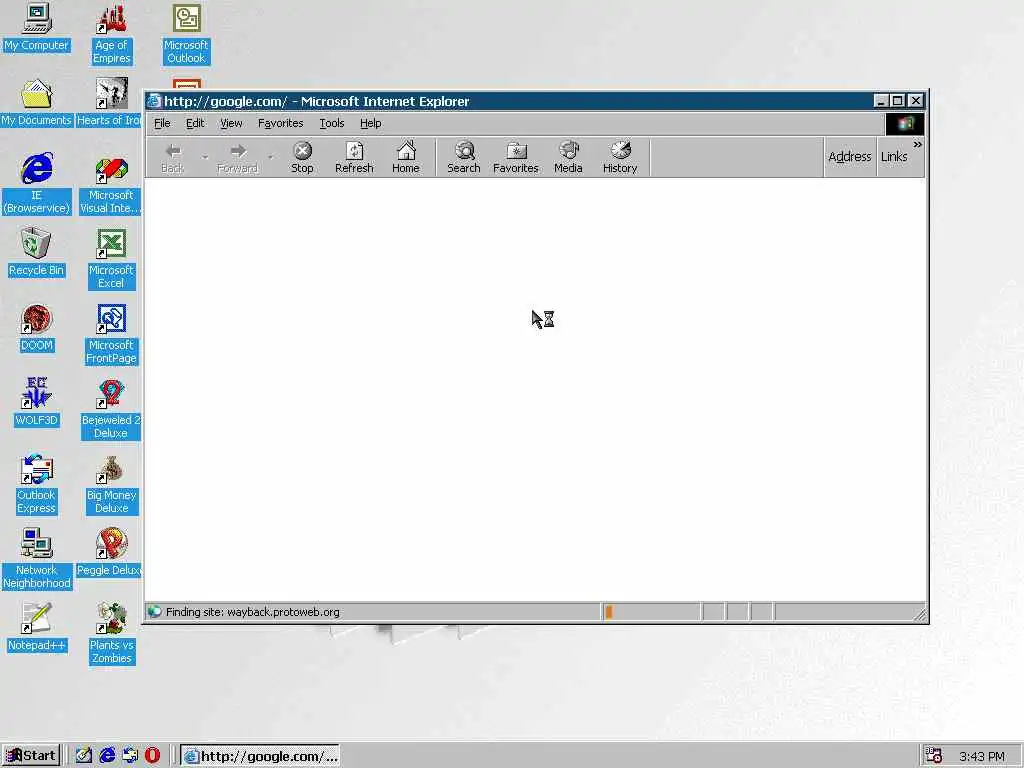Refresh the page in Internet Explorer
This screenshot has width=1024, height=768.
(354, 157)
